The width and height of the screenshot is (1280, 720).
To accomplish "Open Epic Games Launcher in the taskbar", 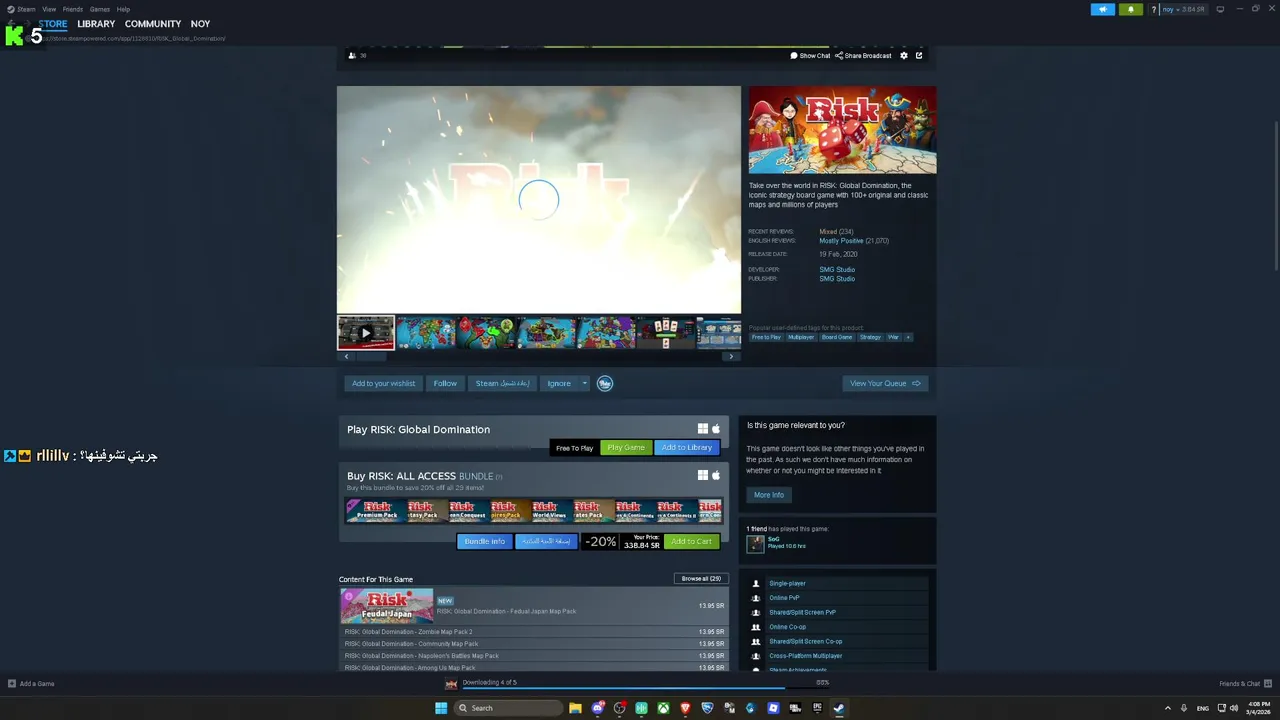I will point(817,708).
